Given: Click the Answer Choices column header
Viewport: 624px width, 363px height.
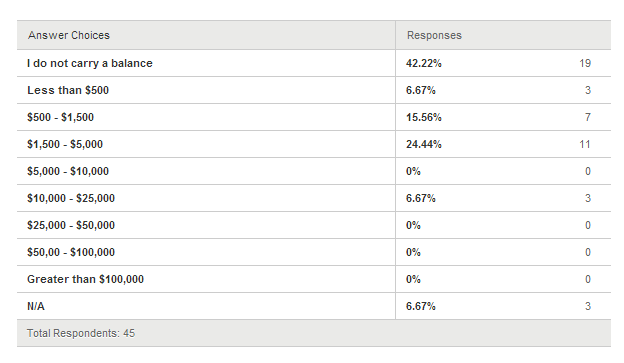Looking at the screenshot, I should (69, 35).
